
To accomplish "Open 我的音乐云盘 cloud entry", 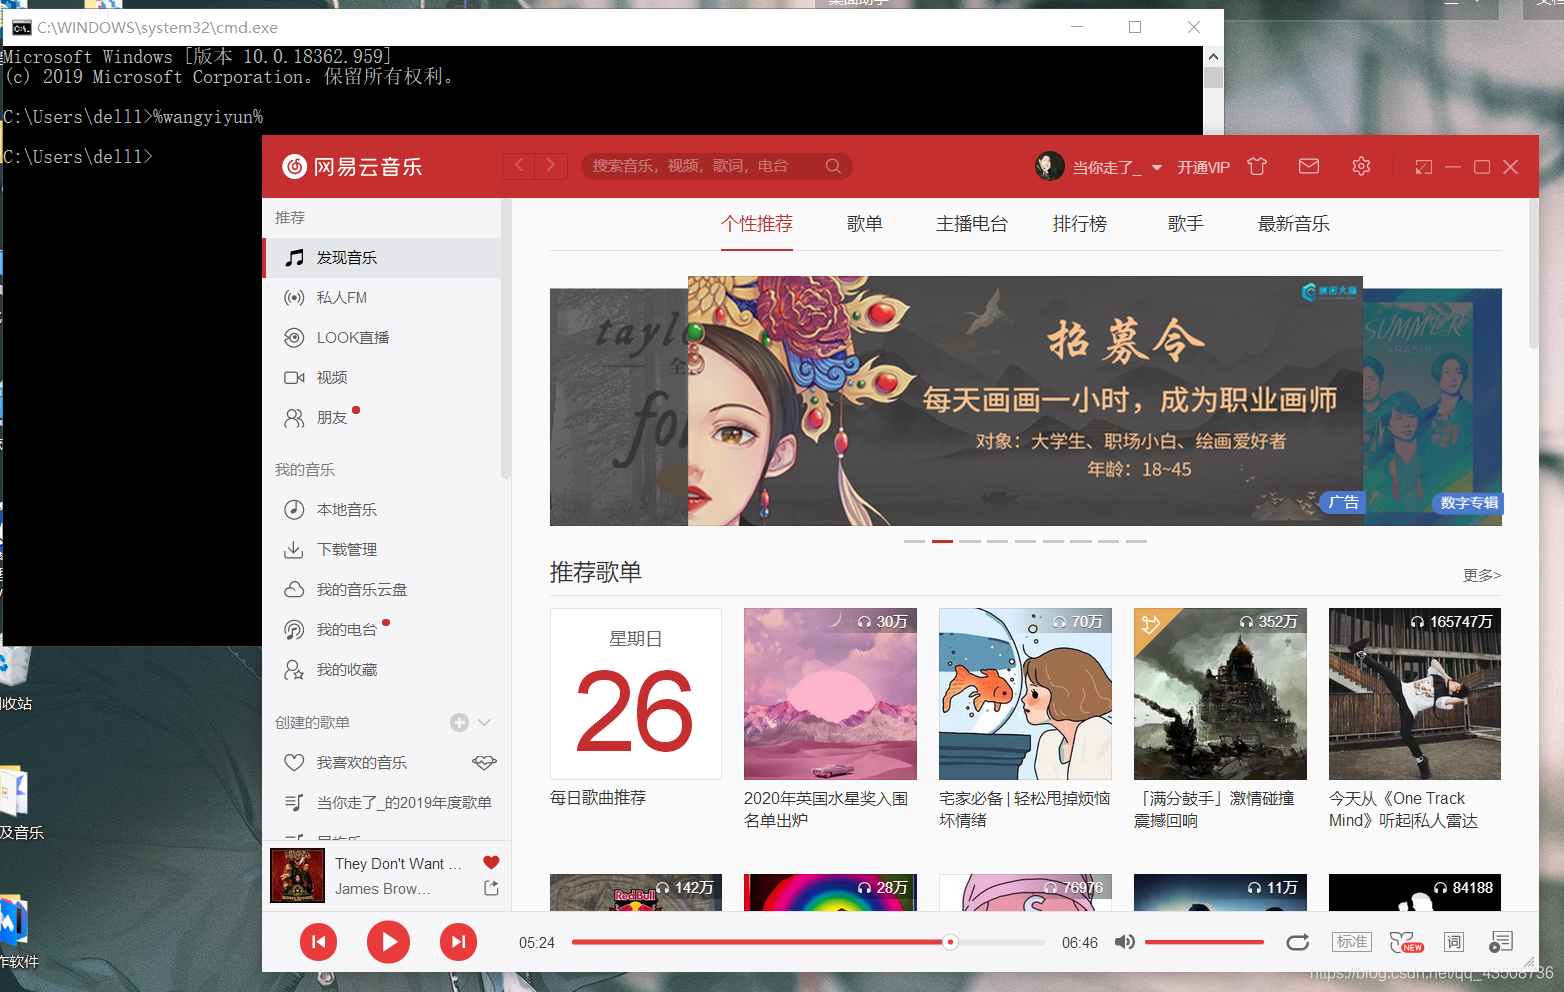I will (381, 590).
